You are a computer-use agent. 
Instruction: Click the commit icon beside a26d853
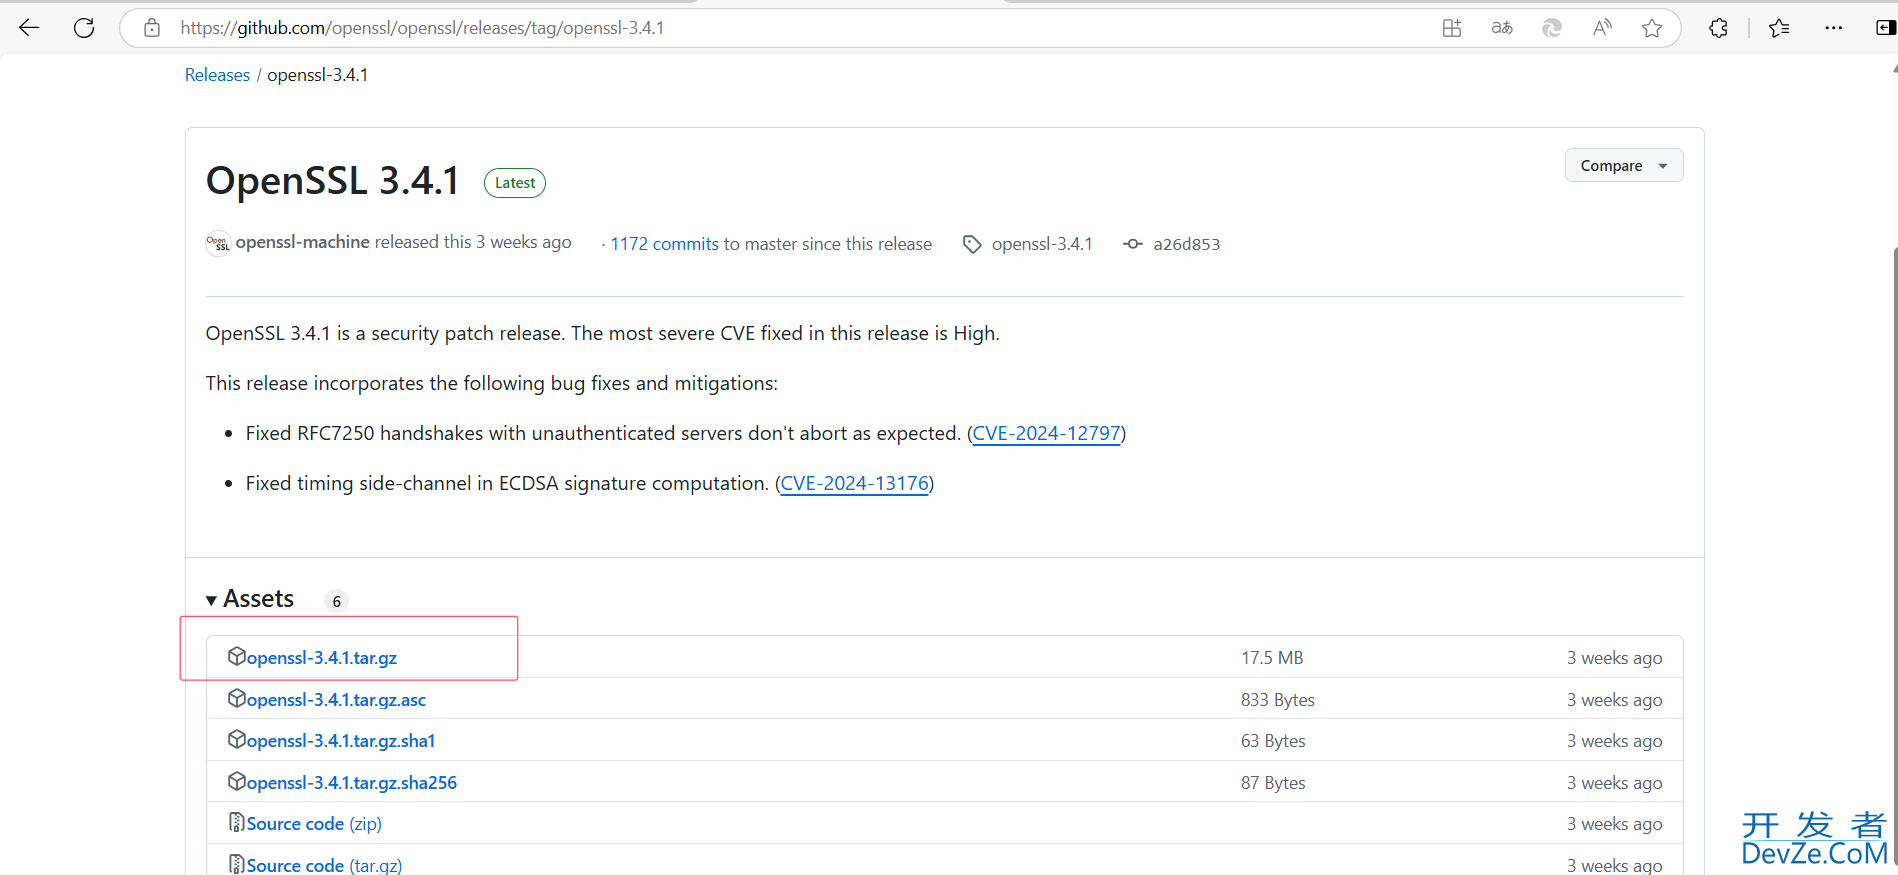(x=1133, y=244)
